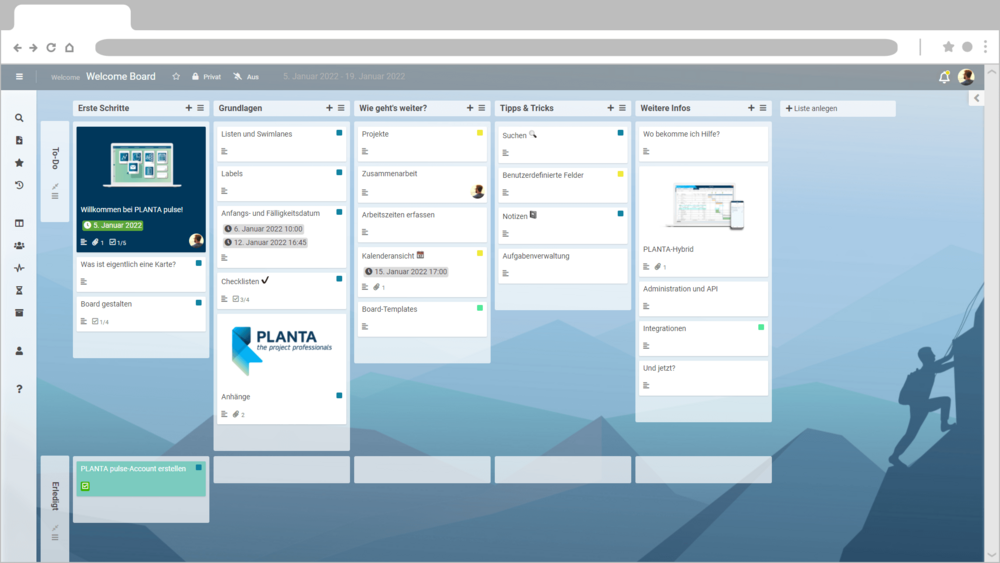Toggle the notification mute 'Aus' setting

coord(246,77)
